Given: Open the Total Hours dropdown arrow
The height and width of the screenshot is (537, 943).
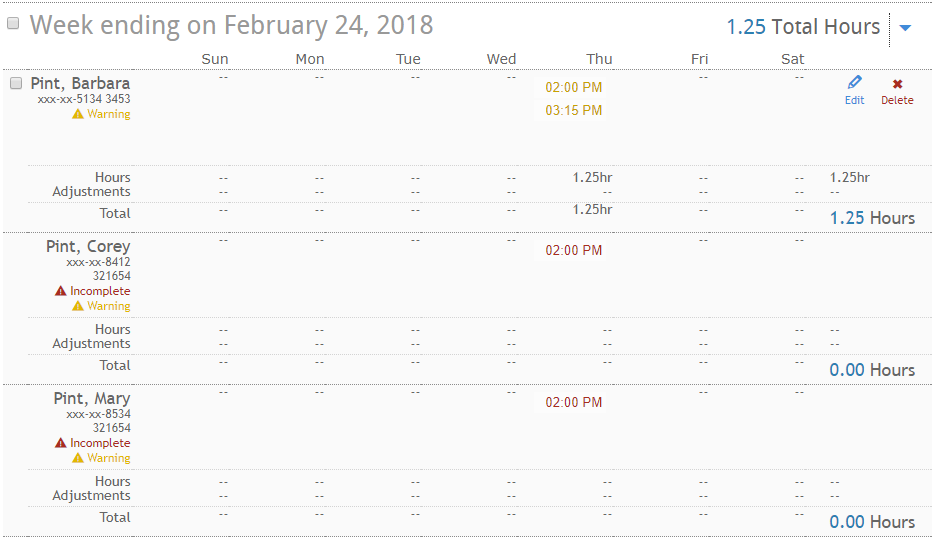Looking at the screenshot, I should tap(905, 28).
